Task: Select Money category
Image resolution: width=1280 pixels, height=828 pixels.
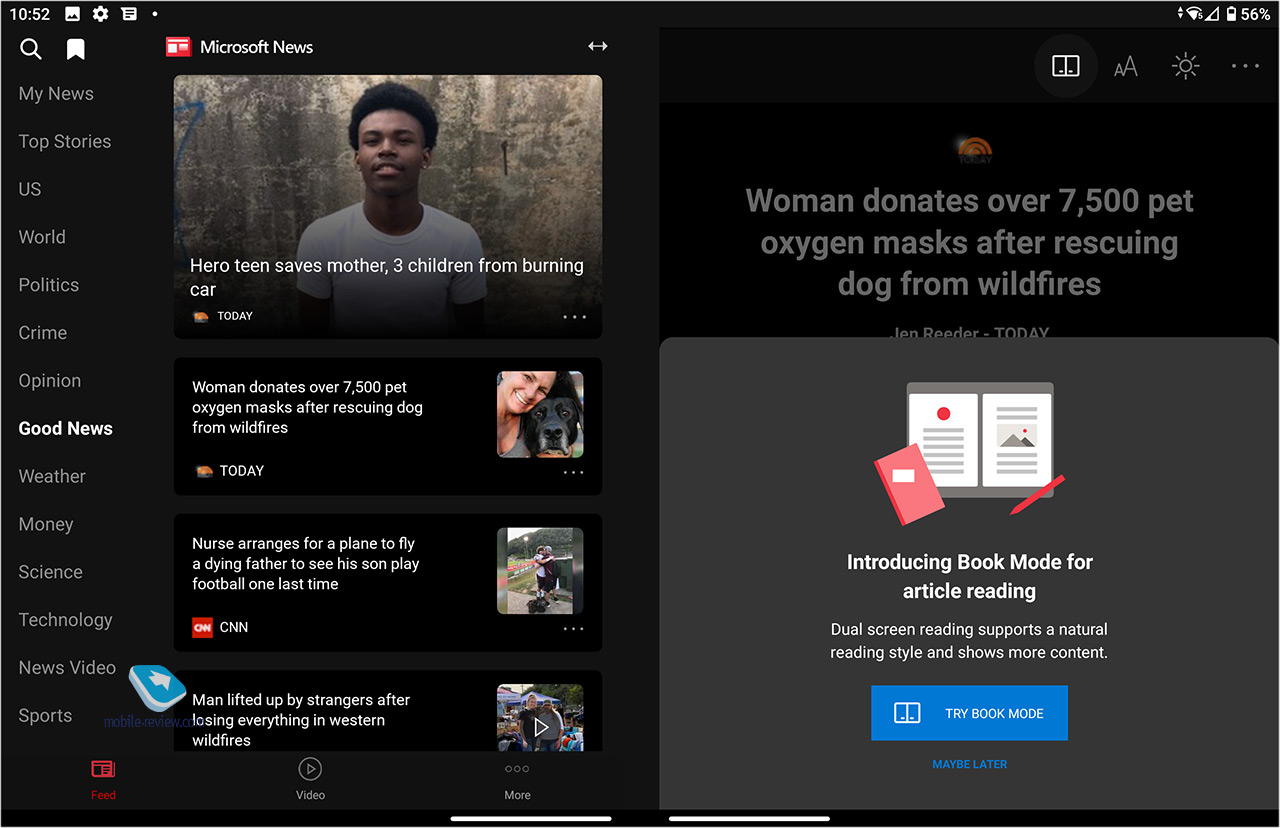Action: pos(46,525)
